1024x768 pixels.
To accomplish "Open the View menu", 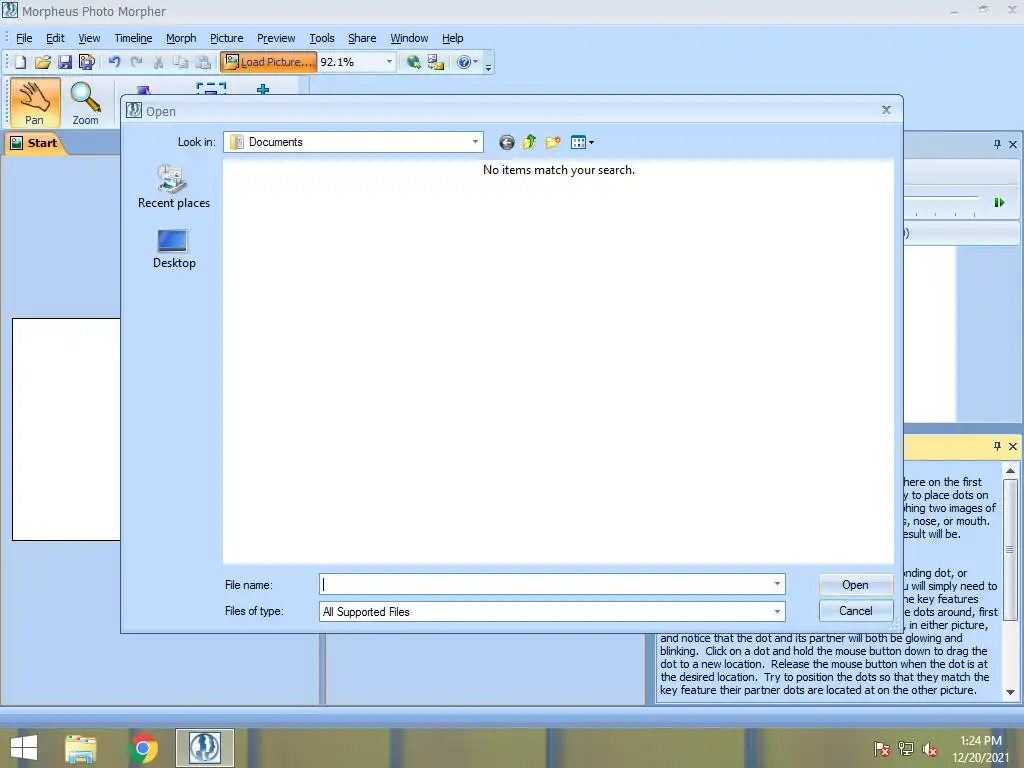I will click(x=89, y=38).
